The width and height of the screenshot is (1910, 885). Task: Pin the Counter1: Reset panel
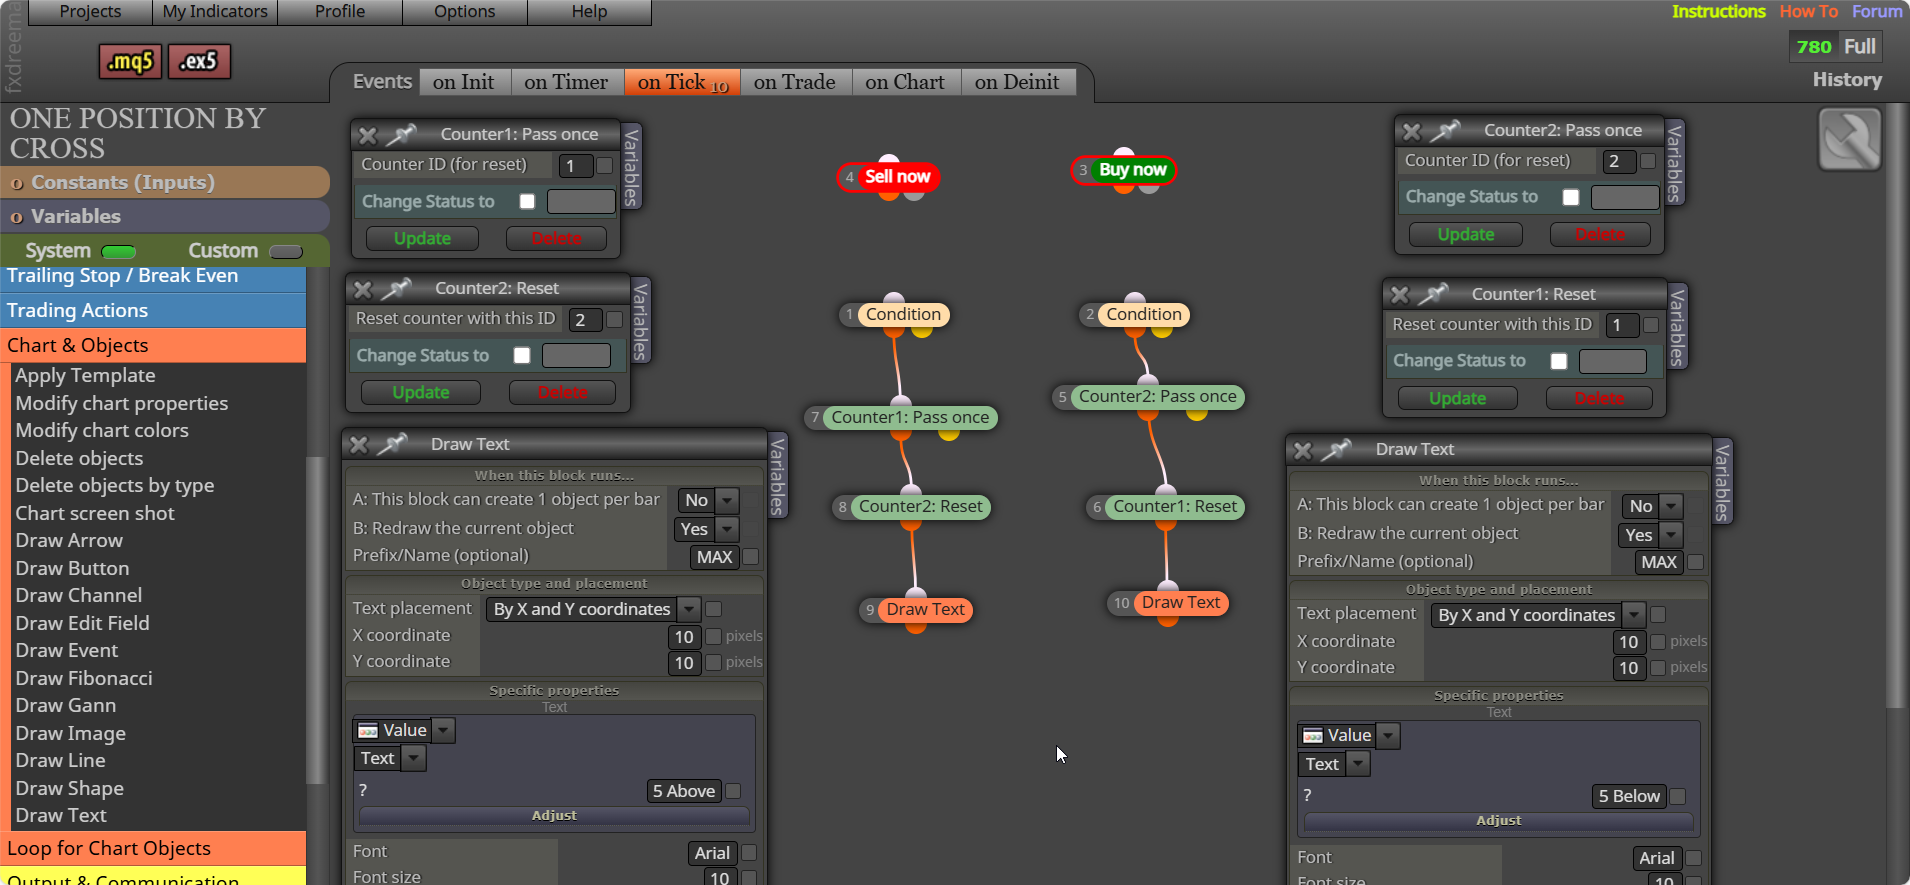pos(1433,294)
